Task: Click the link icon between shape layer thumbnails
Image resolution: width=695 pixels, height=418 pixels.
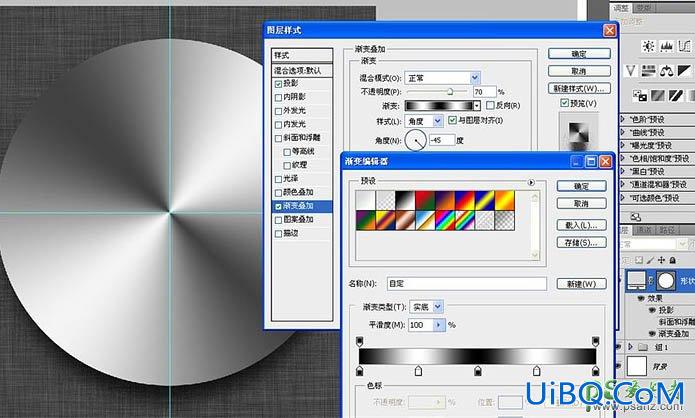Action: coord(651,281)
